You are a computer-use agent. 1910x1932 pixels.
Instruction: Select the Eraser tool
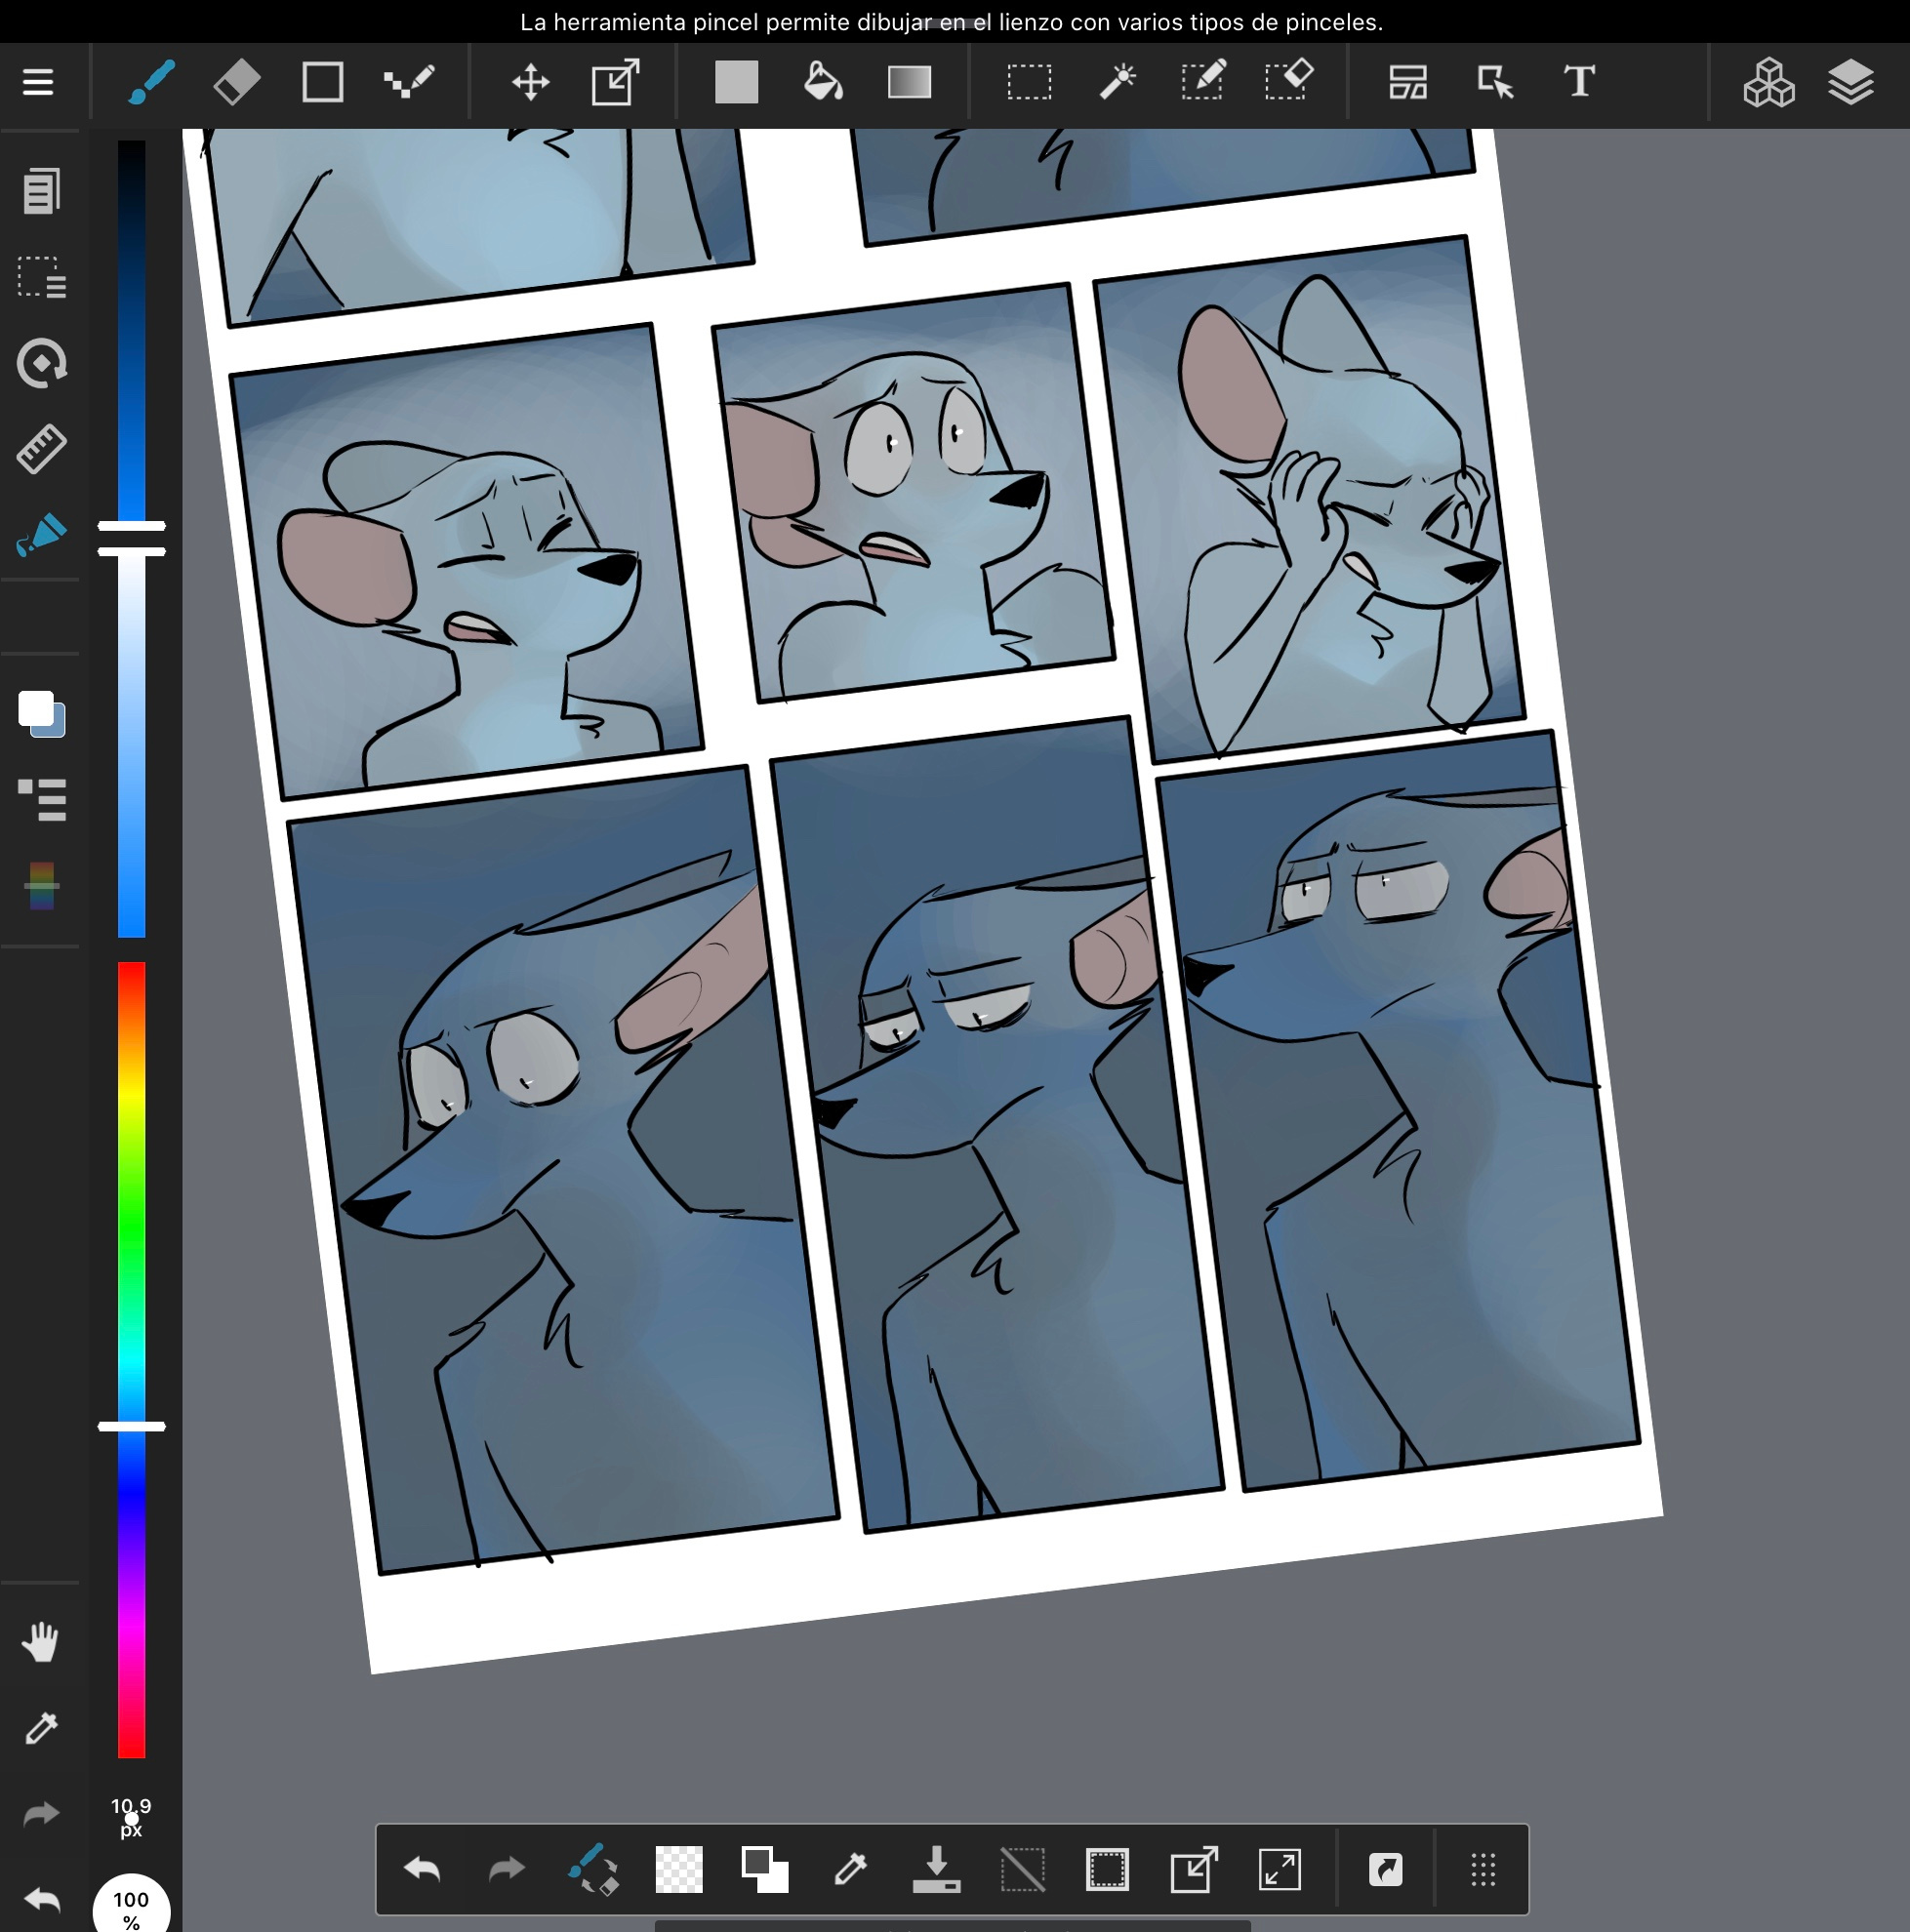pyautogui.click(x=237, y=82)
